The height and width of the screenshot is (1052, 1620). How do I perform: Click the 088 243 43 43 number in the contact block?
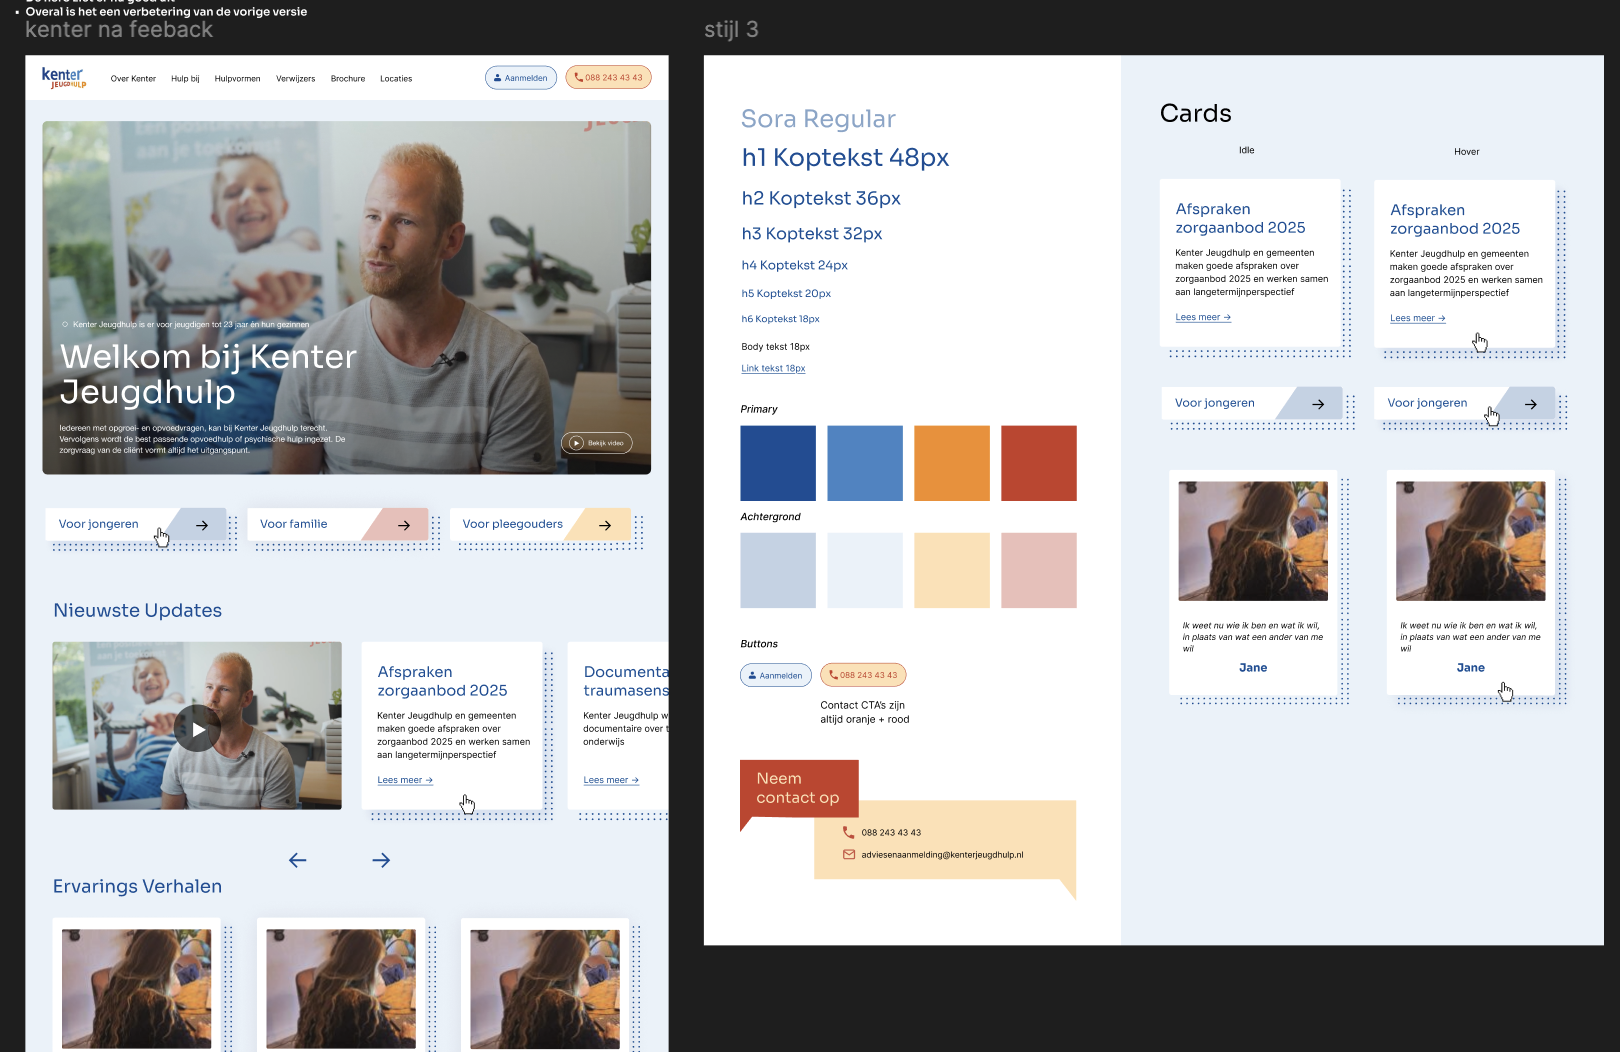[x=891, y=832]
